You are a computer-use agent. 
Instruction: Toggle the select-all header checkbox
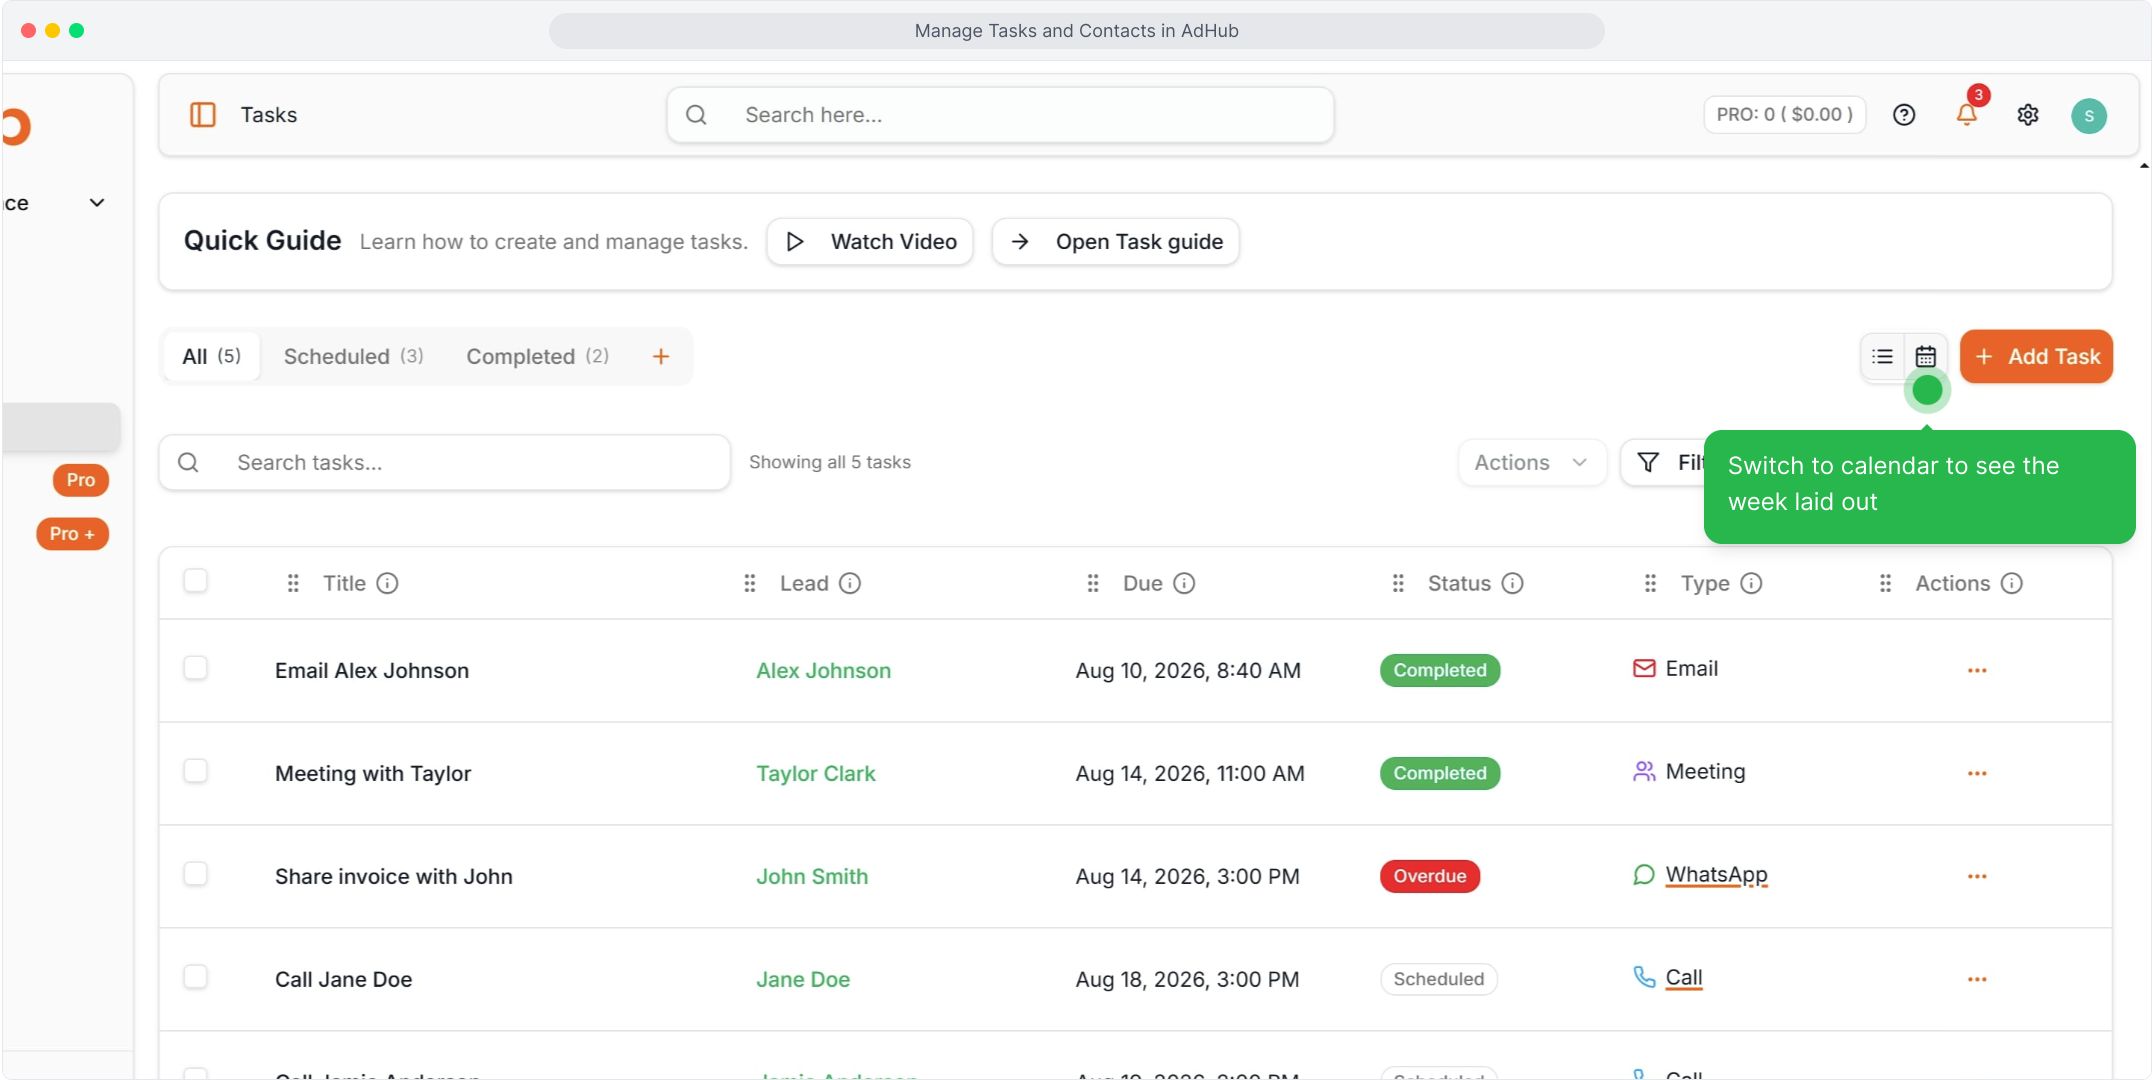point(196,581)
